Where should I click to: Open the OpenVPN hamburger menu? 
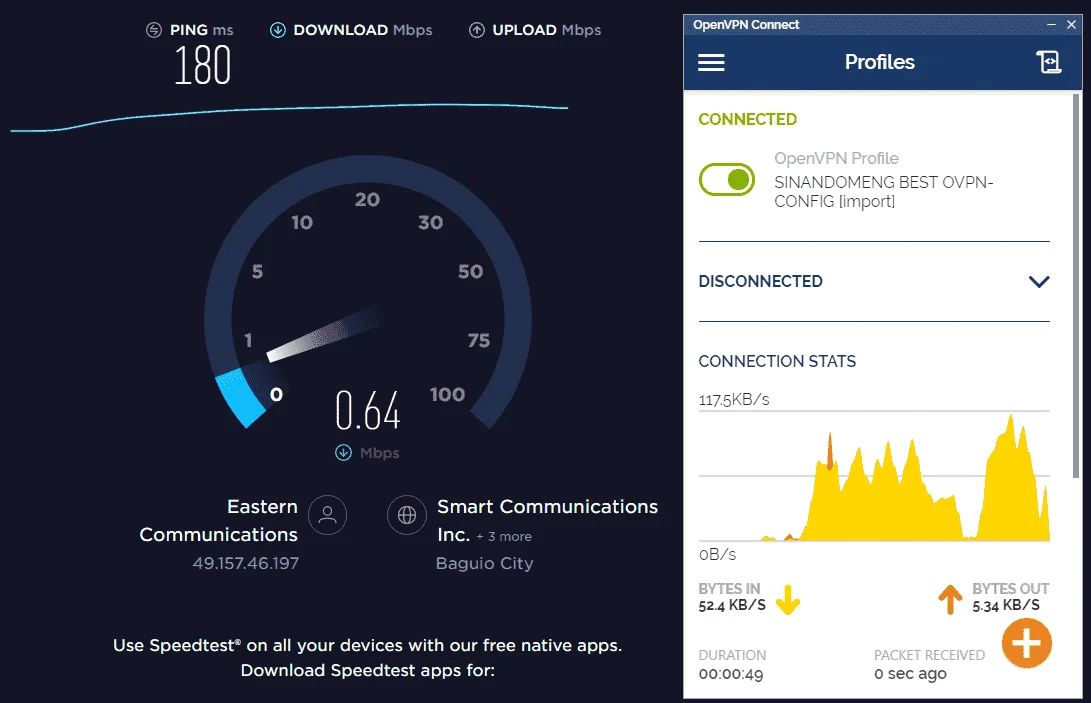click(711, 63)
